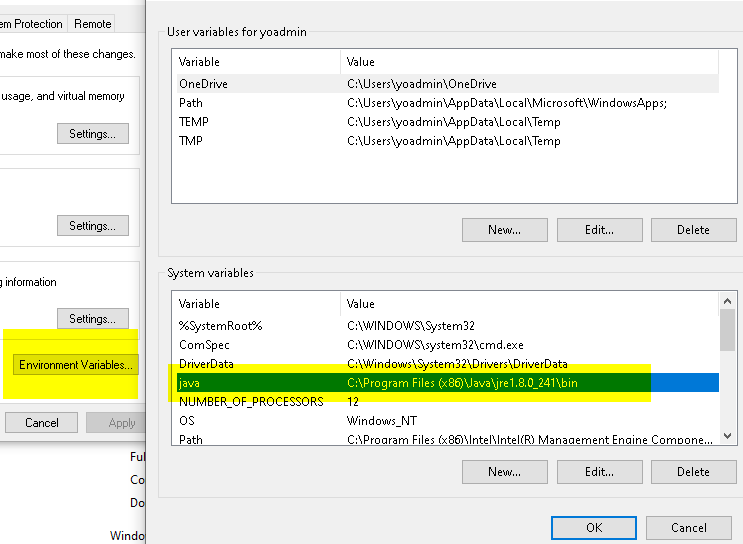Open the Environment Variables dialog button
Image resolution: width=743 pixels, height=544 pixels.
(76, 365)
